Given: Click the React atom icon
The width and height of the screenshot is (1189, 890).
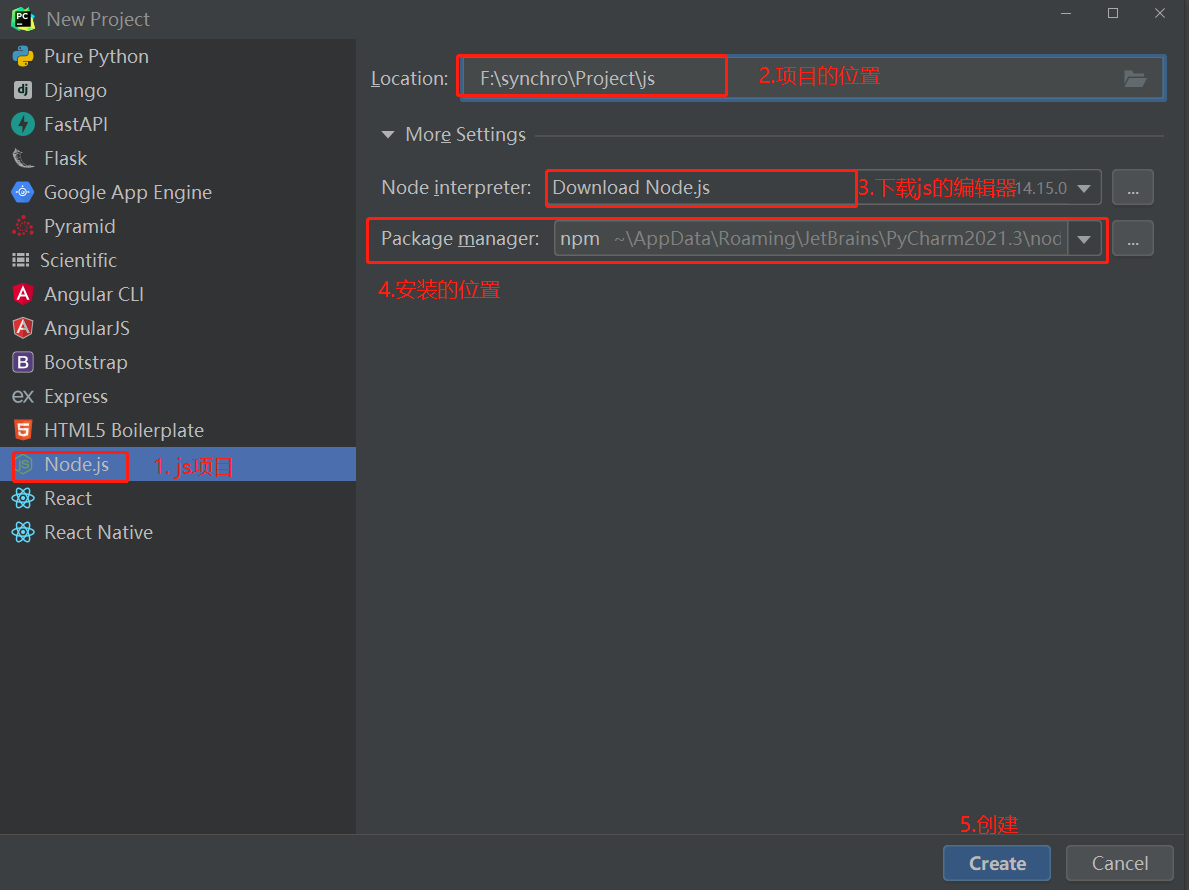Looking at the screenshot, I should click(23, 498).
